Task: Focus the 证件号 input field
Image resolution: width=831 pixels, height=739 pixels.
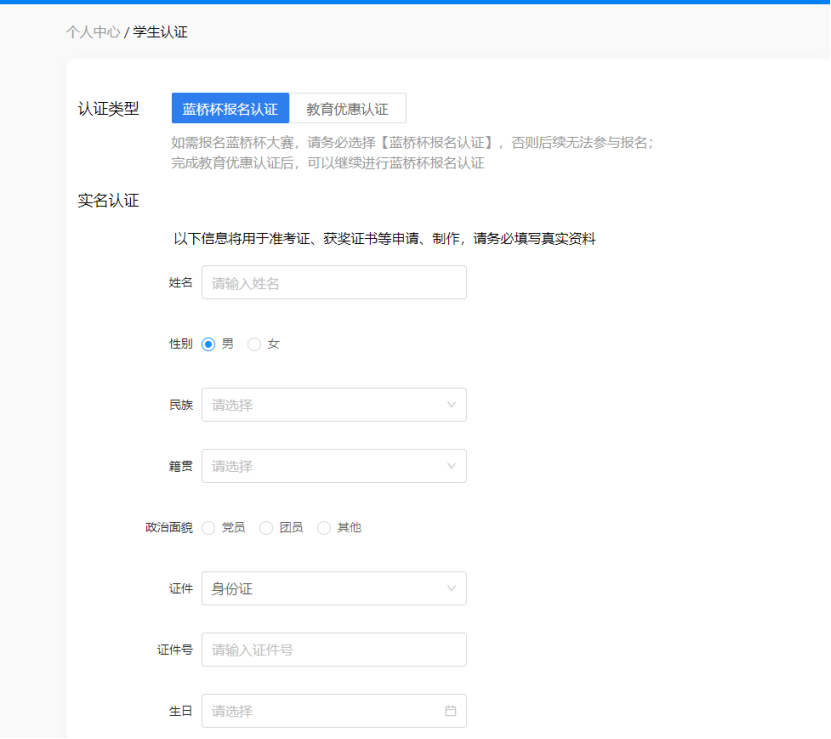Action: pos(334,650)
